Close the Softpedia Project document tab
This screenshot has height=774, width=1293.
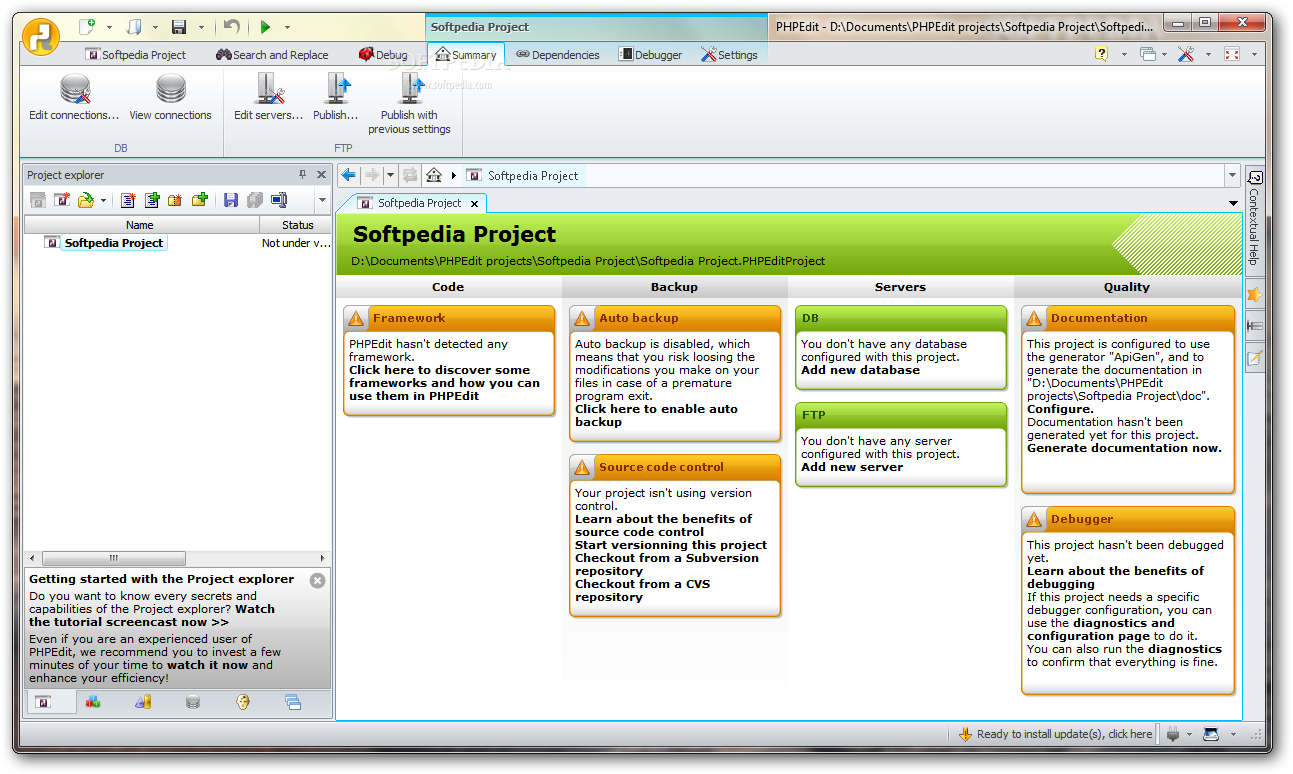coord(475,204)
